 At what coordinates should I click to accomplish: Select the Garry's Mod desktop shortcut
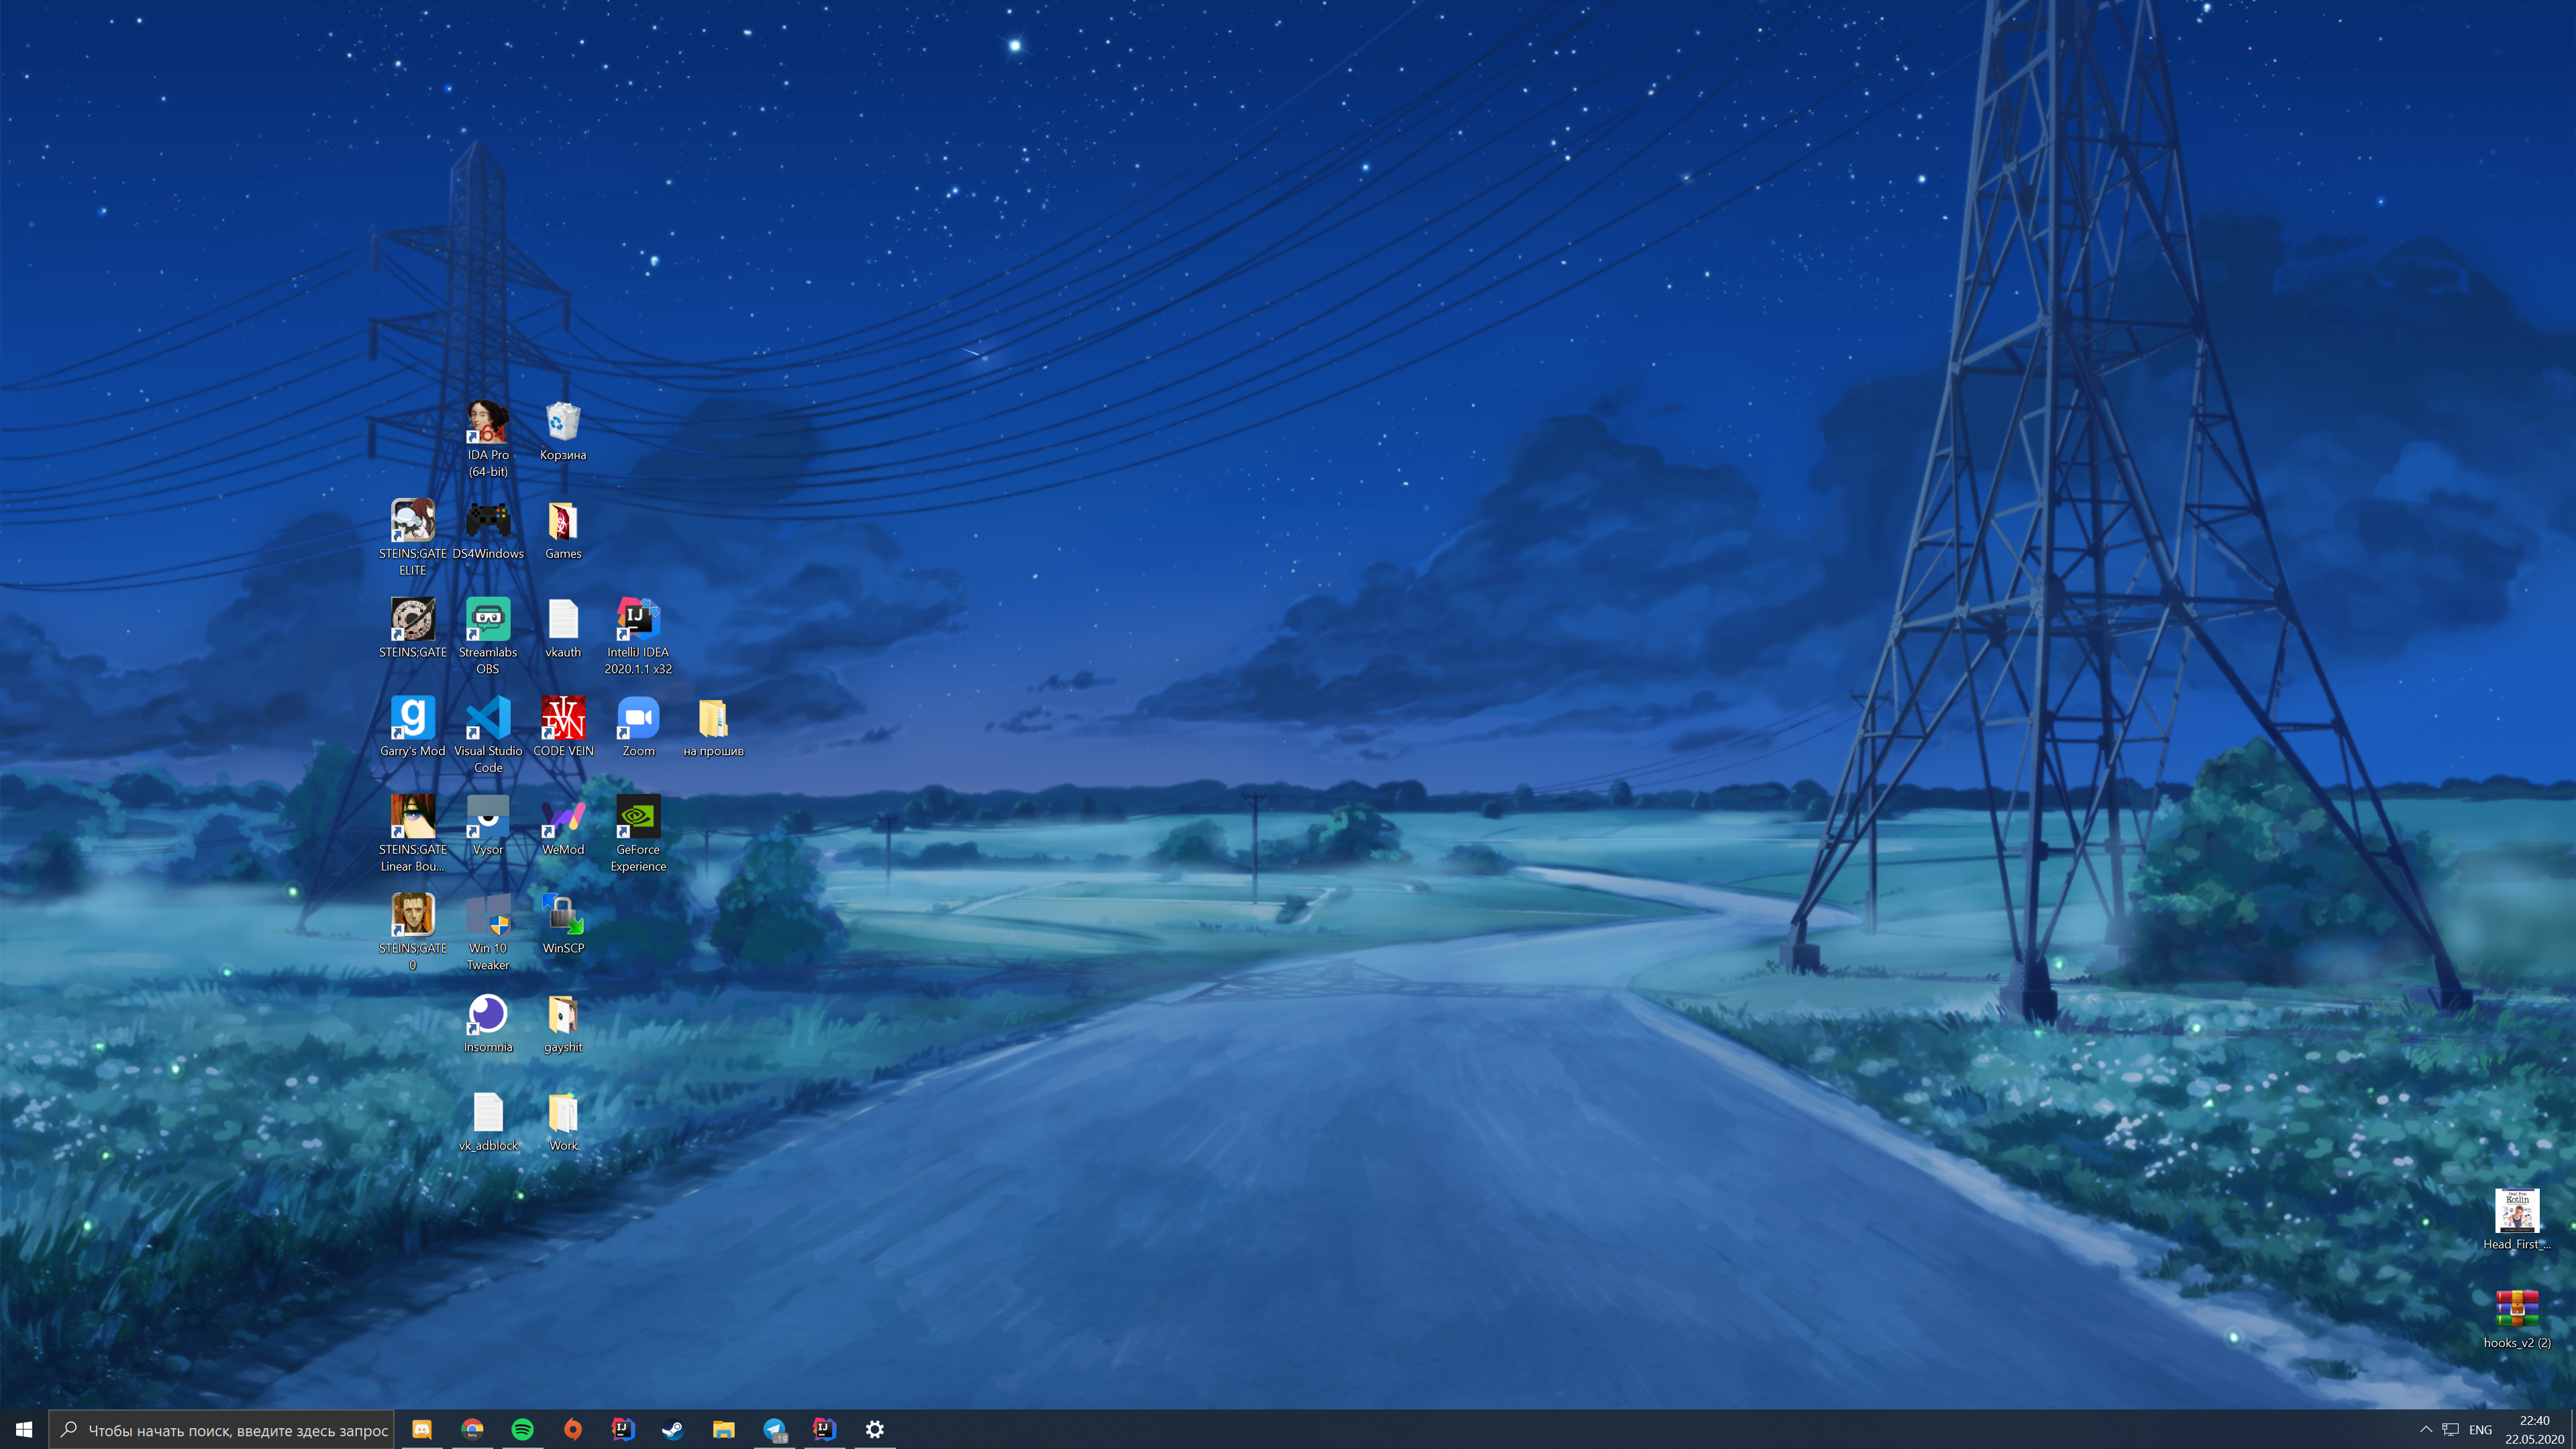[412, 727]
